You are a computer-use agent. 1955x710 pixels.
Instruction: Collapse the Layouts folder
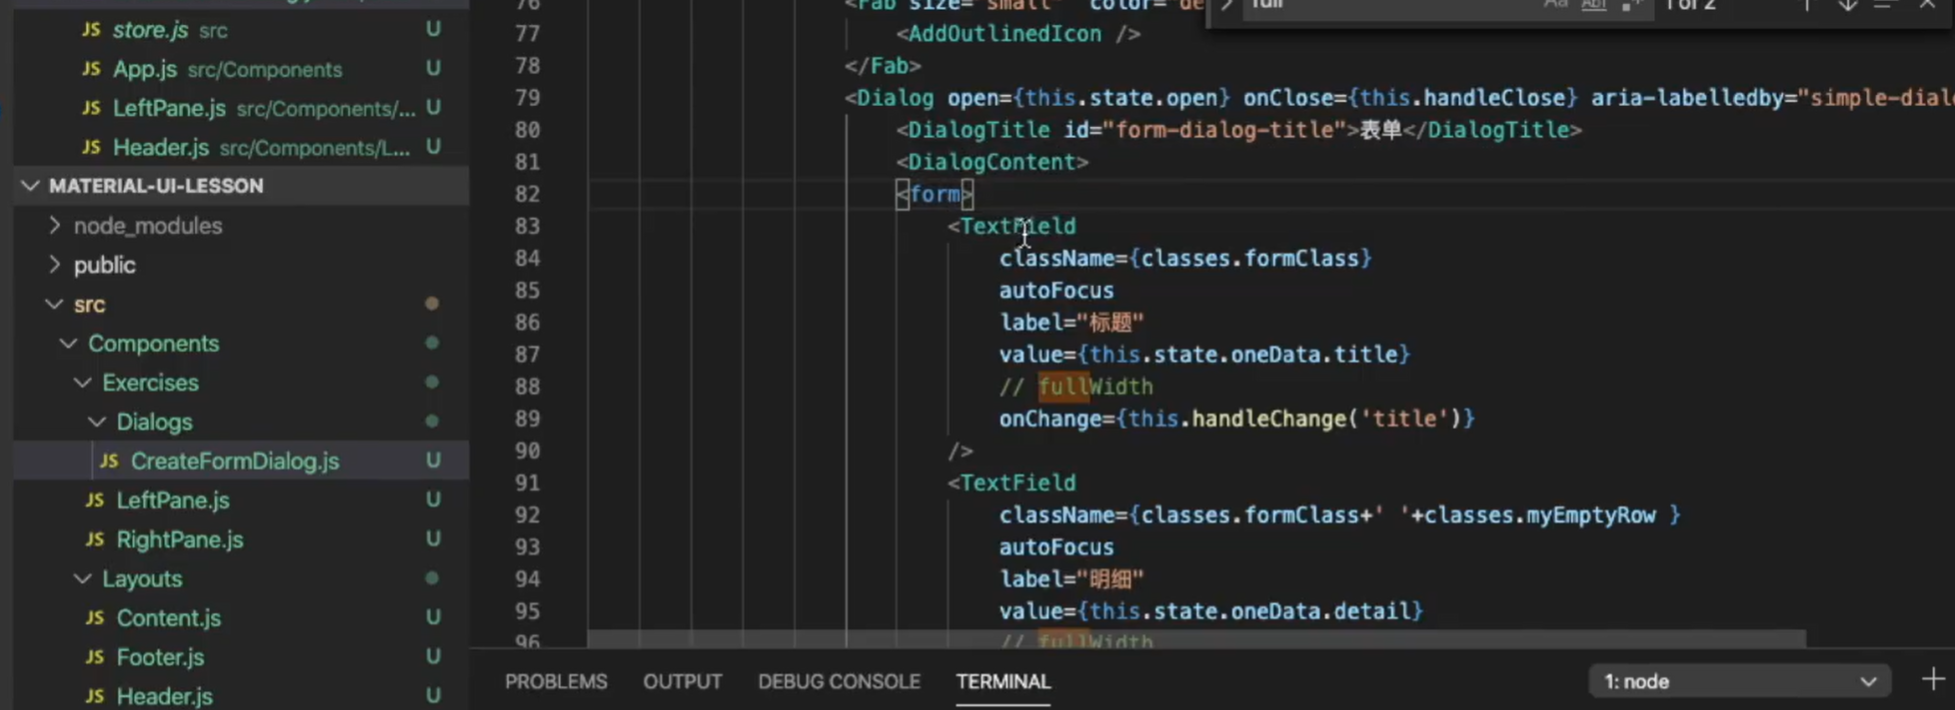coord(82,579)
